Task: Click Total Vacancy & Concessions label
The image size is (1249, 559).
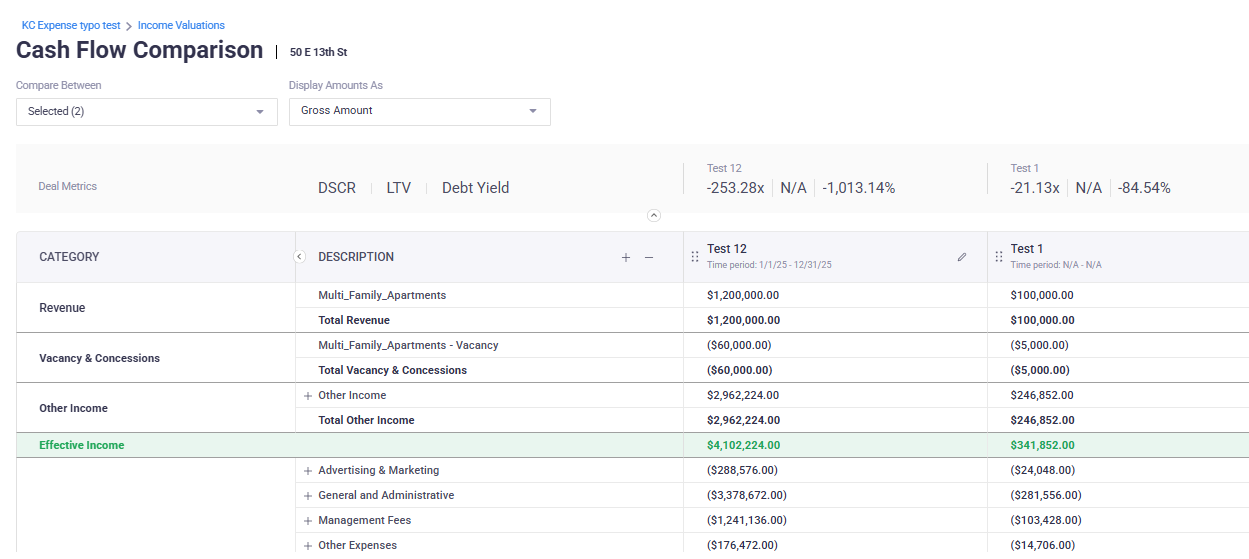Action: click(392, 371)
